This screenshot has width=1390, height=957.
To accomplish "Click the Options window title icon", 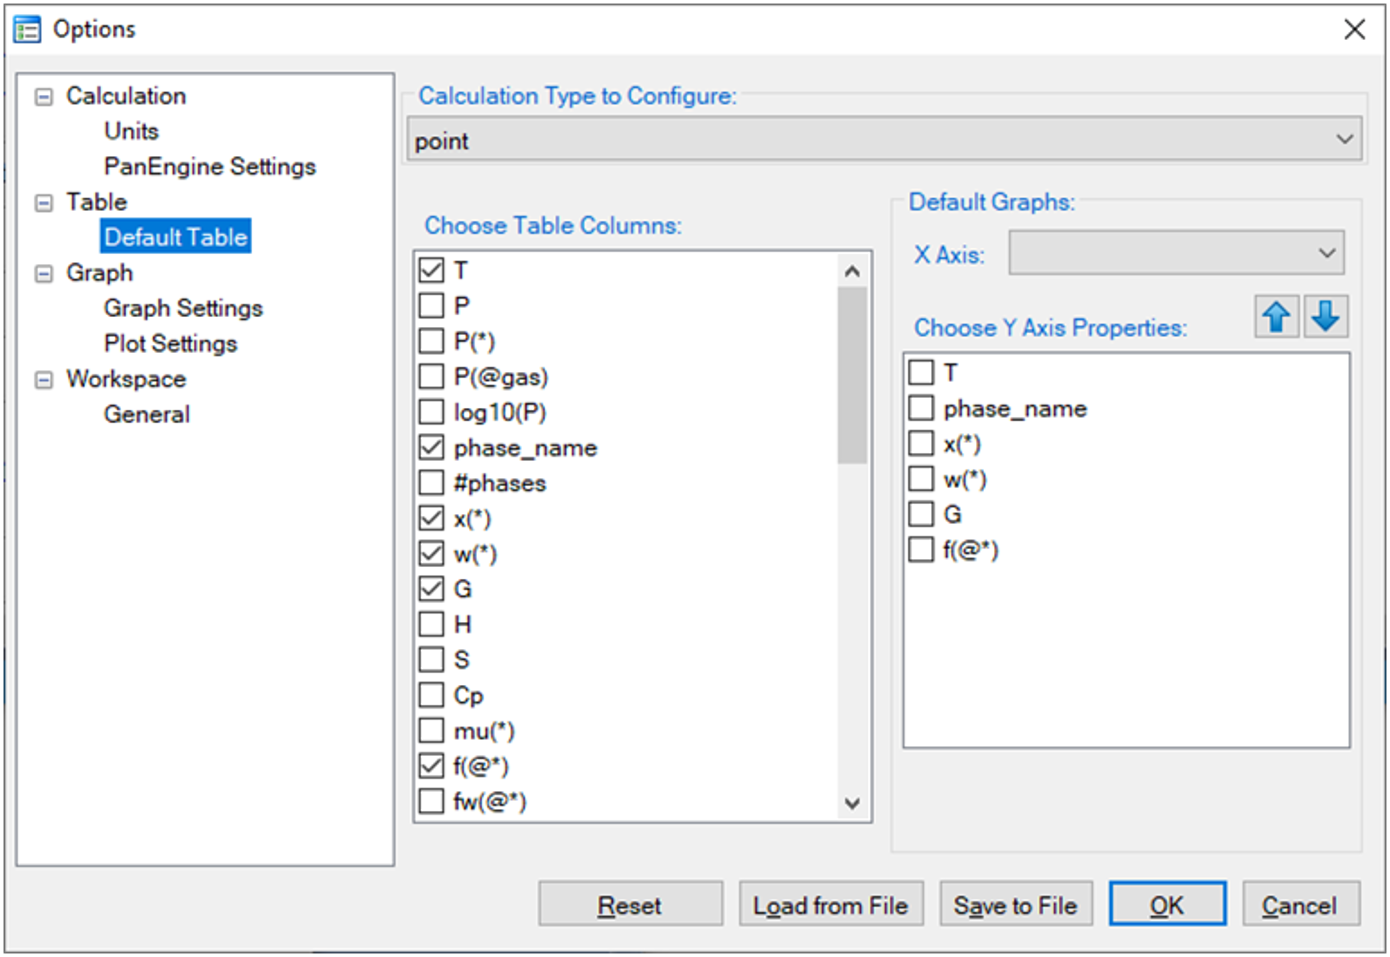I will click(27, 30).
